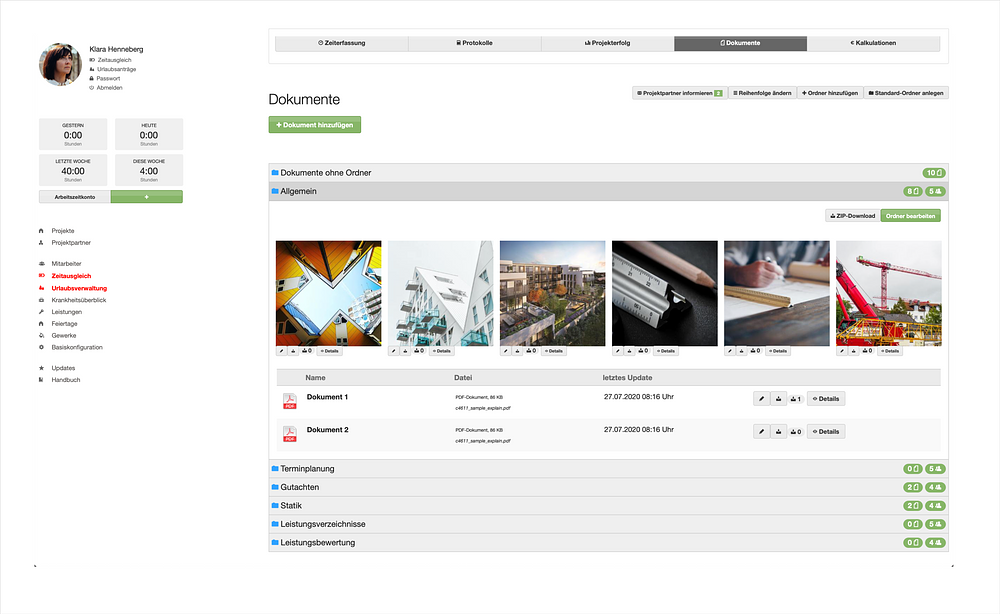Open the red construction crane thumbnail
Image resolution: width=1000 pixels, height=614 pixels.
[x=888, y=293]
